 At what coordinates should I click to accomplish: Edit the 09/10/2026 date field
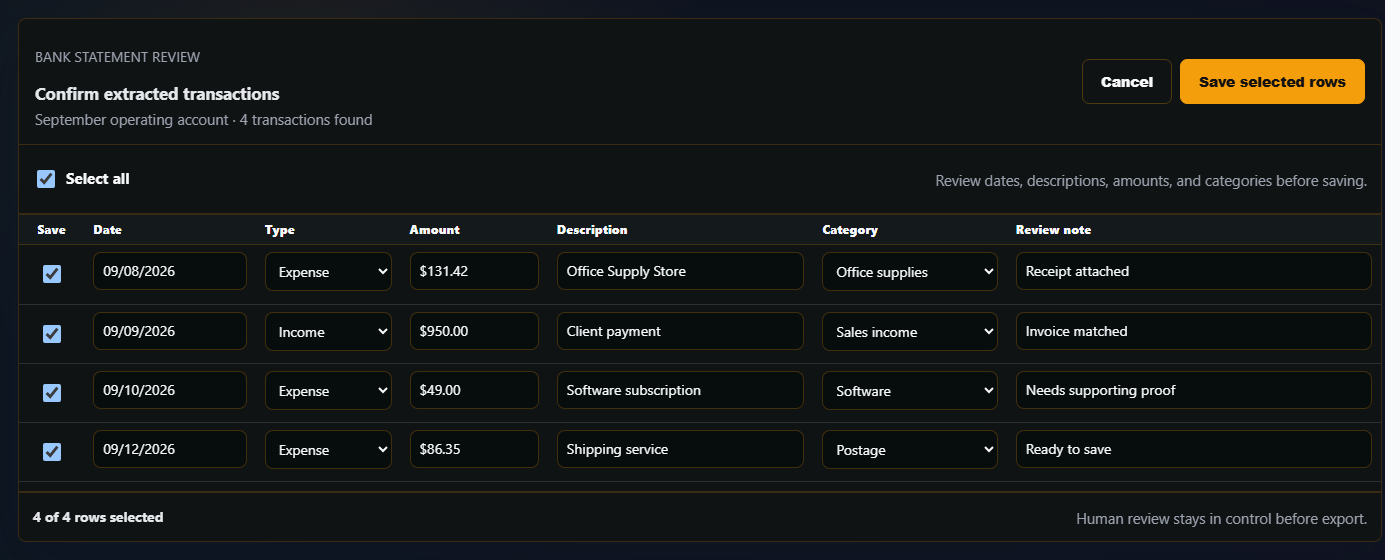tap(170, 390)
